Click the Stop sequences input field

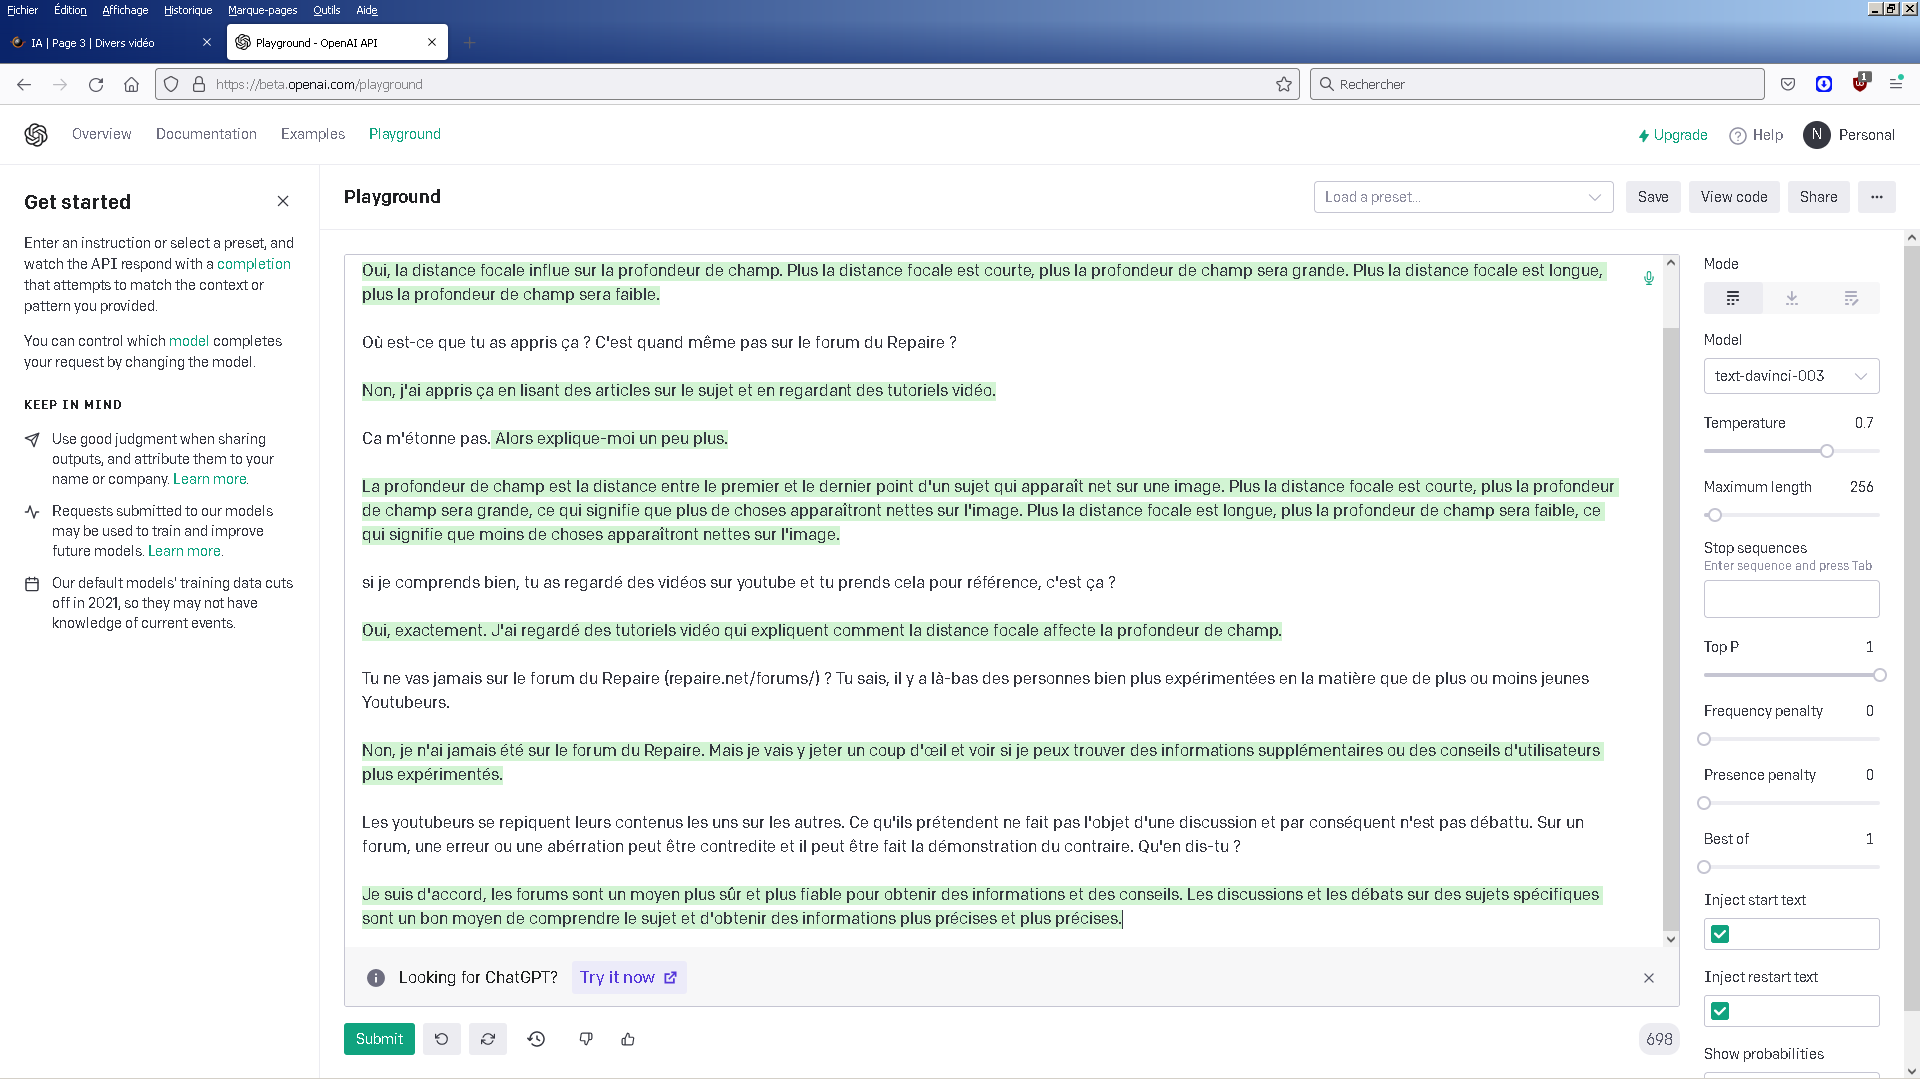(x=1791, y=599)
